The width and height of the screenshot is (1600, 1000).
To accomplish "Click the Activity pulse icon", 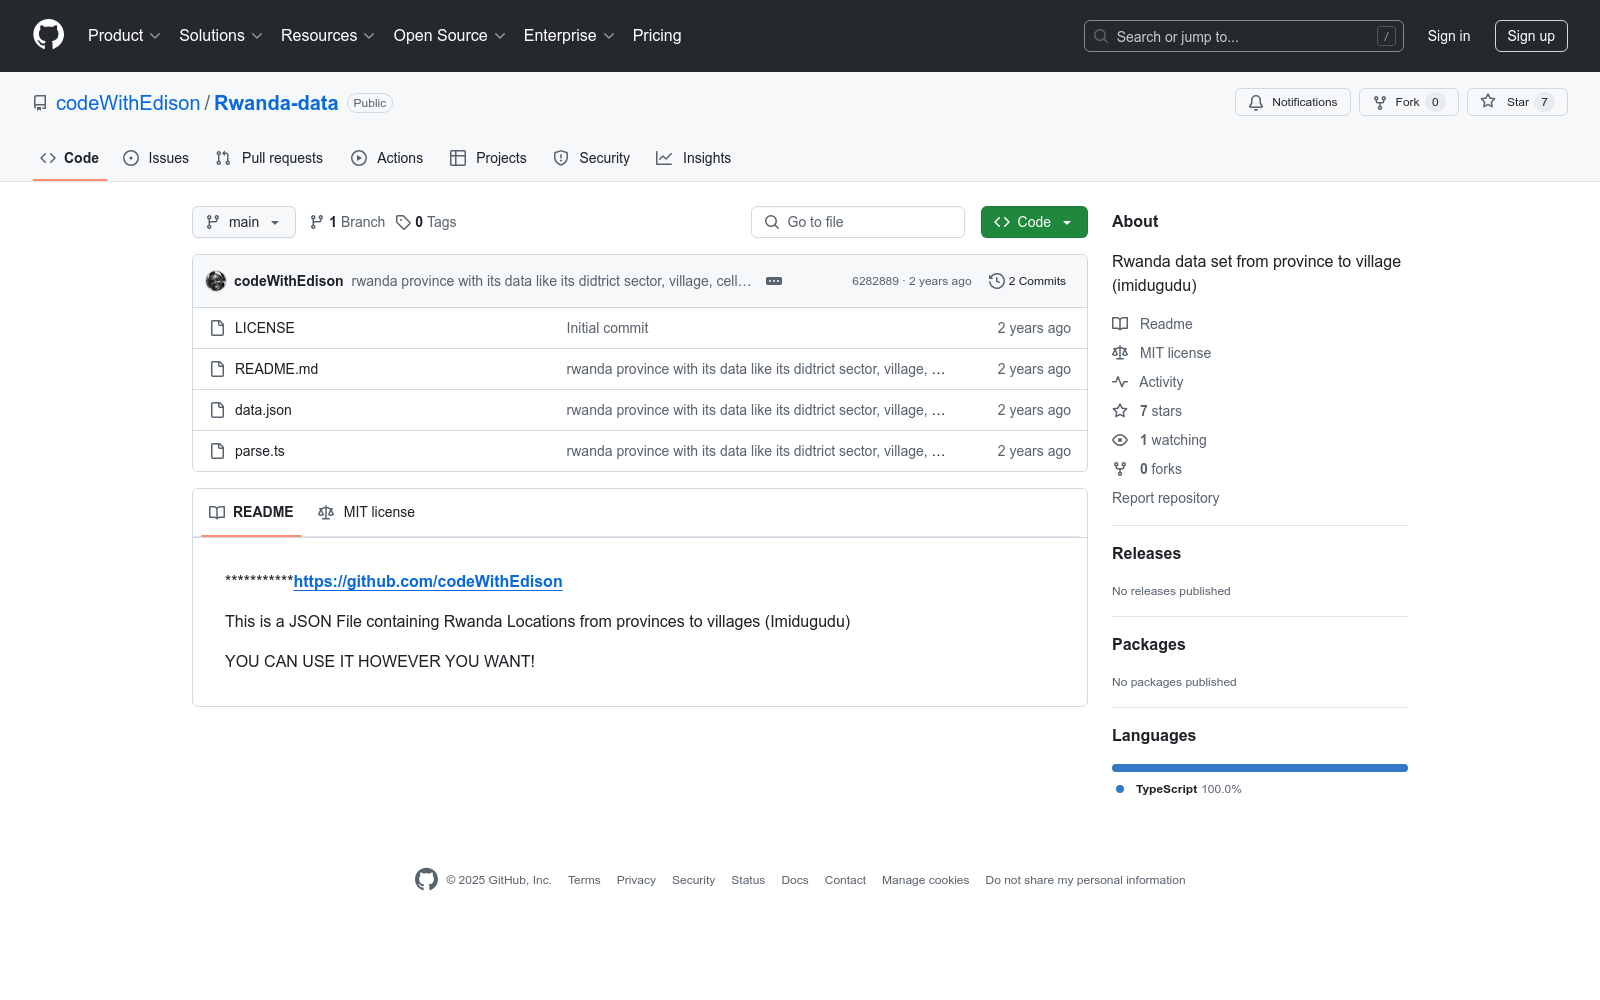I will pyautogui.click(x=1120, y=382).
